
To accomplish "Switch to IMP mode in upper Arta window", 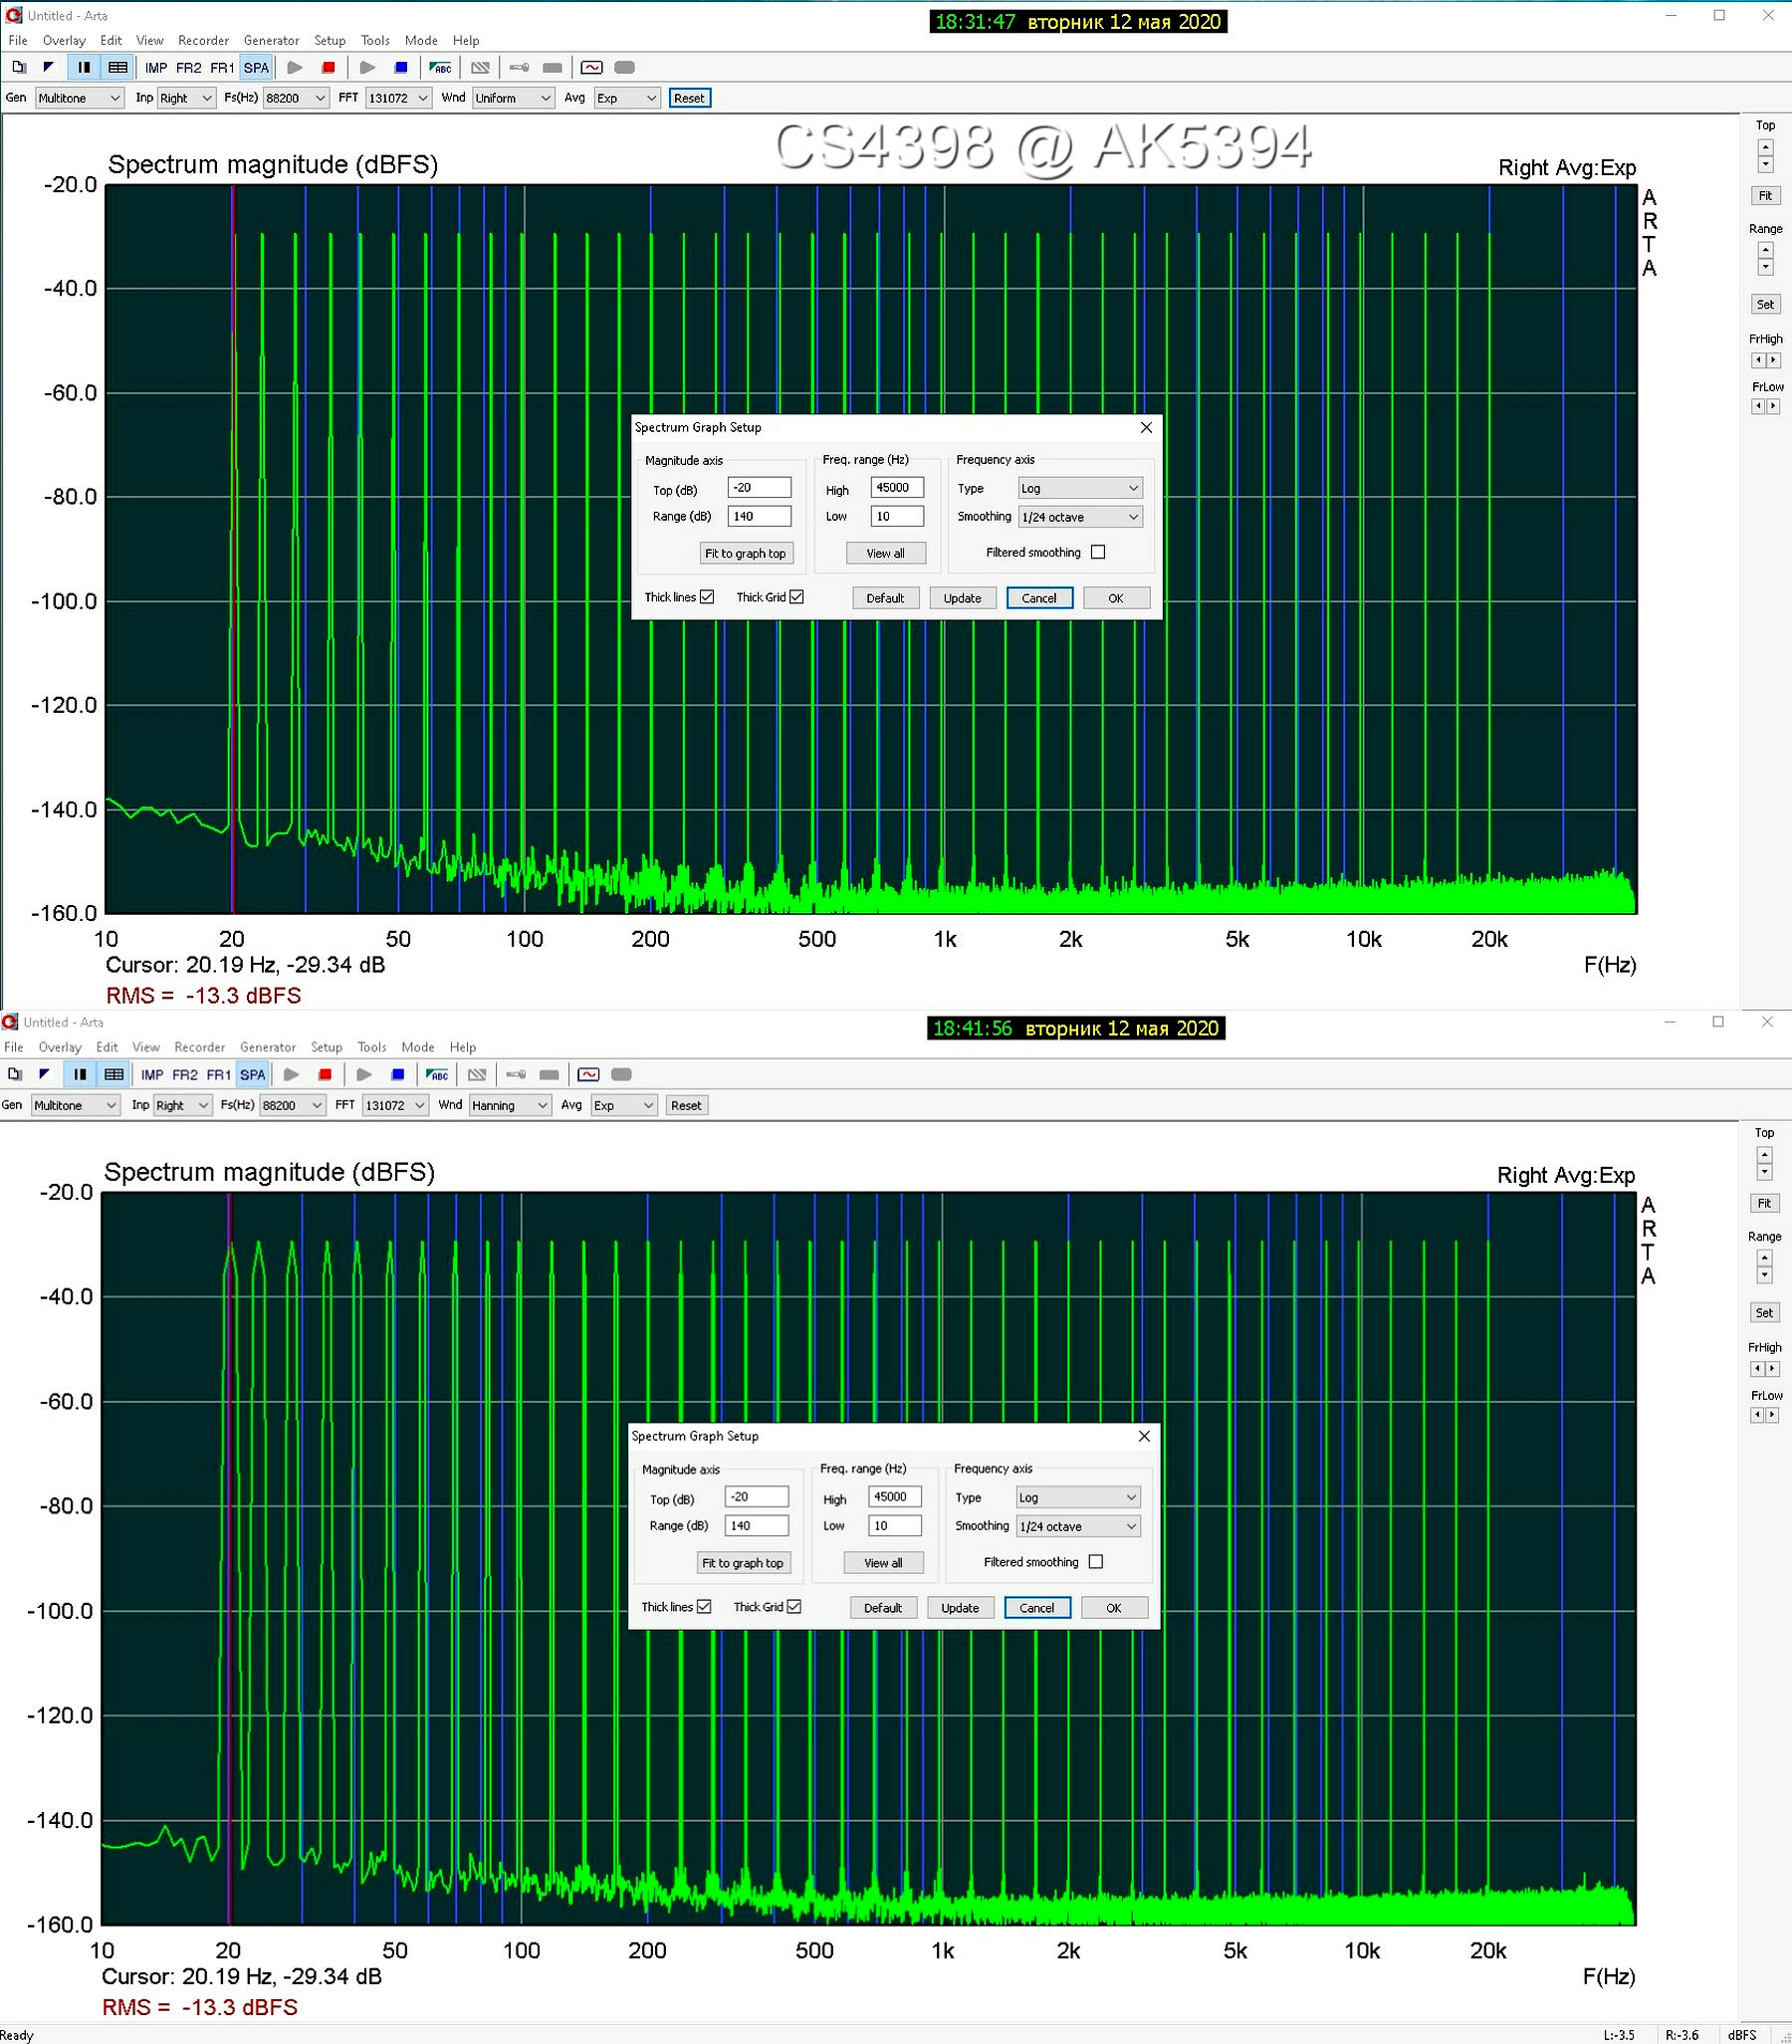I will point(156,68).
